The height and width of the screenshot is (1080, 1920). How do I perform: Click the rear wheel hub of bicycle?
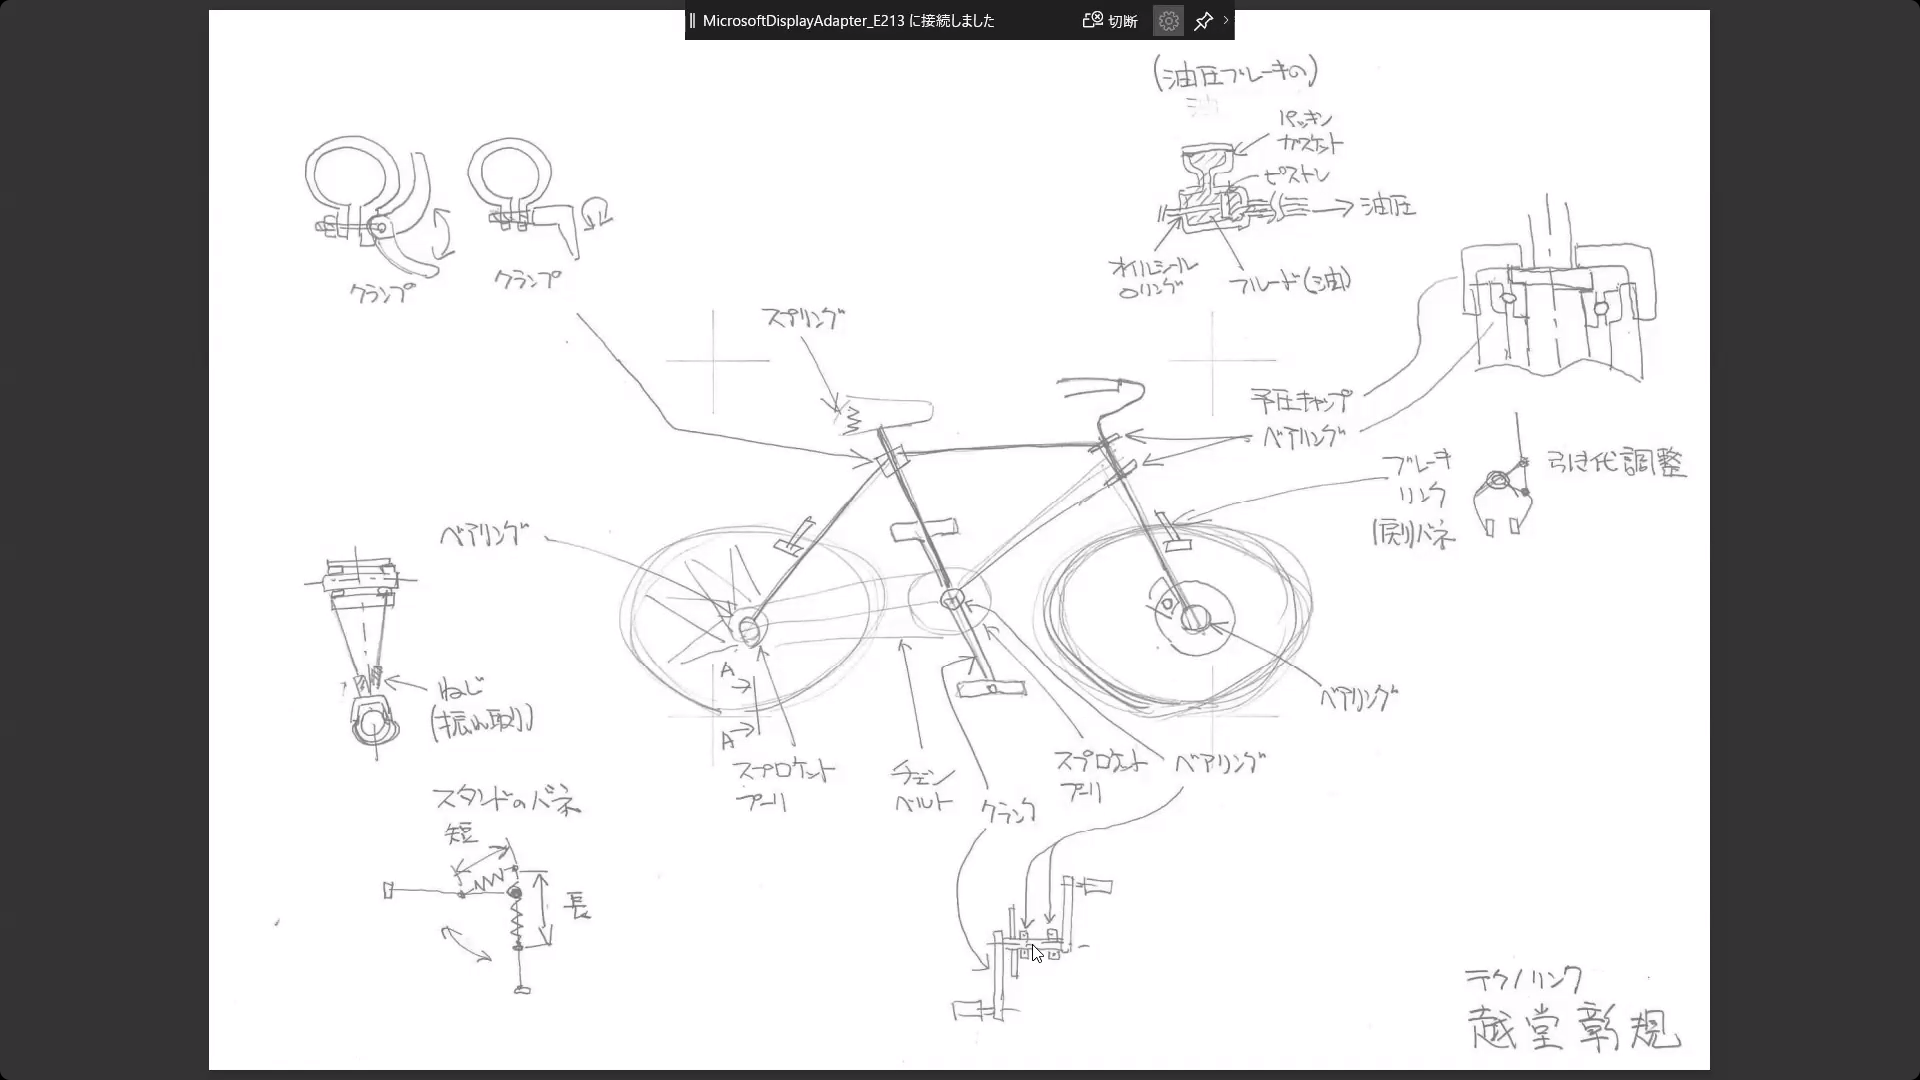(747, 629)
